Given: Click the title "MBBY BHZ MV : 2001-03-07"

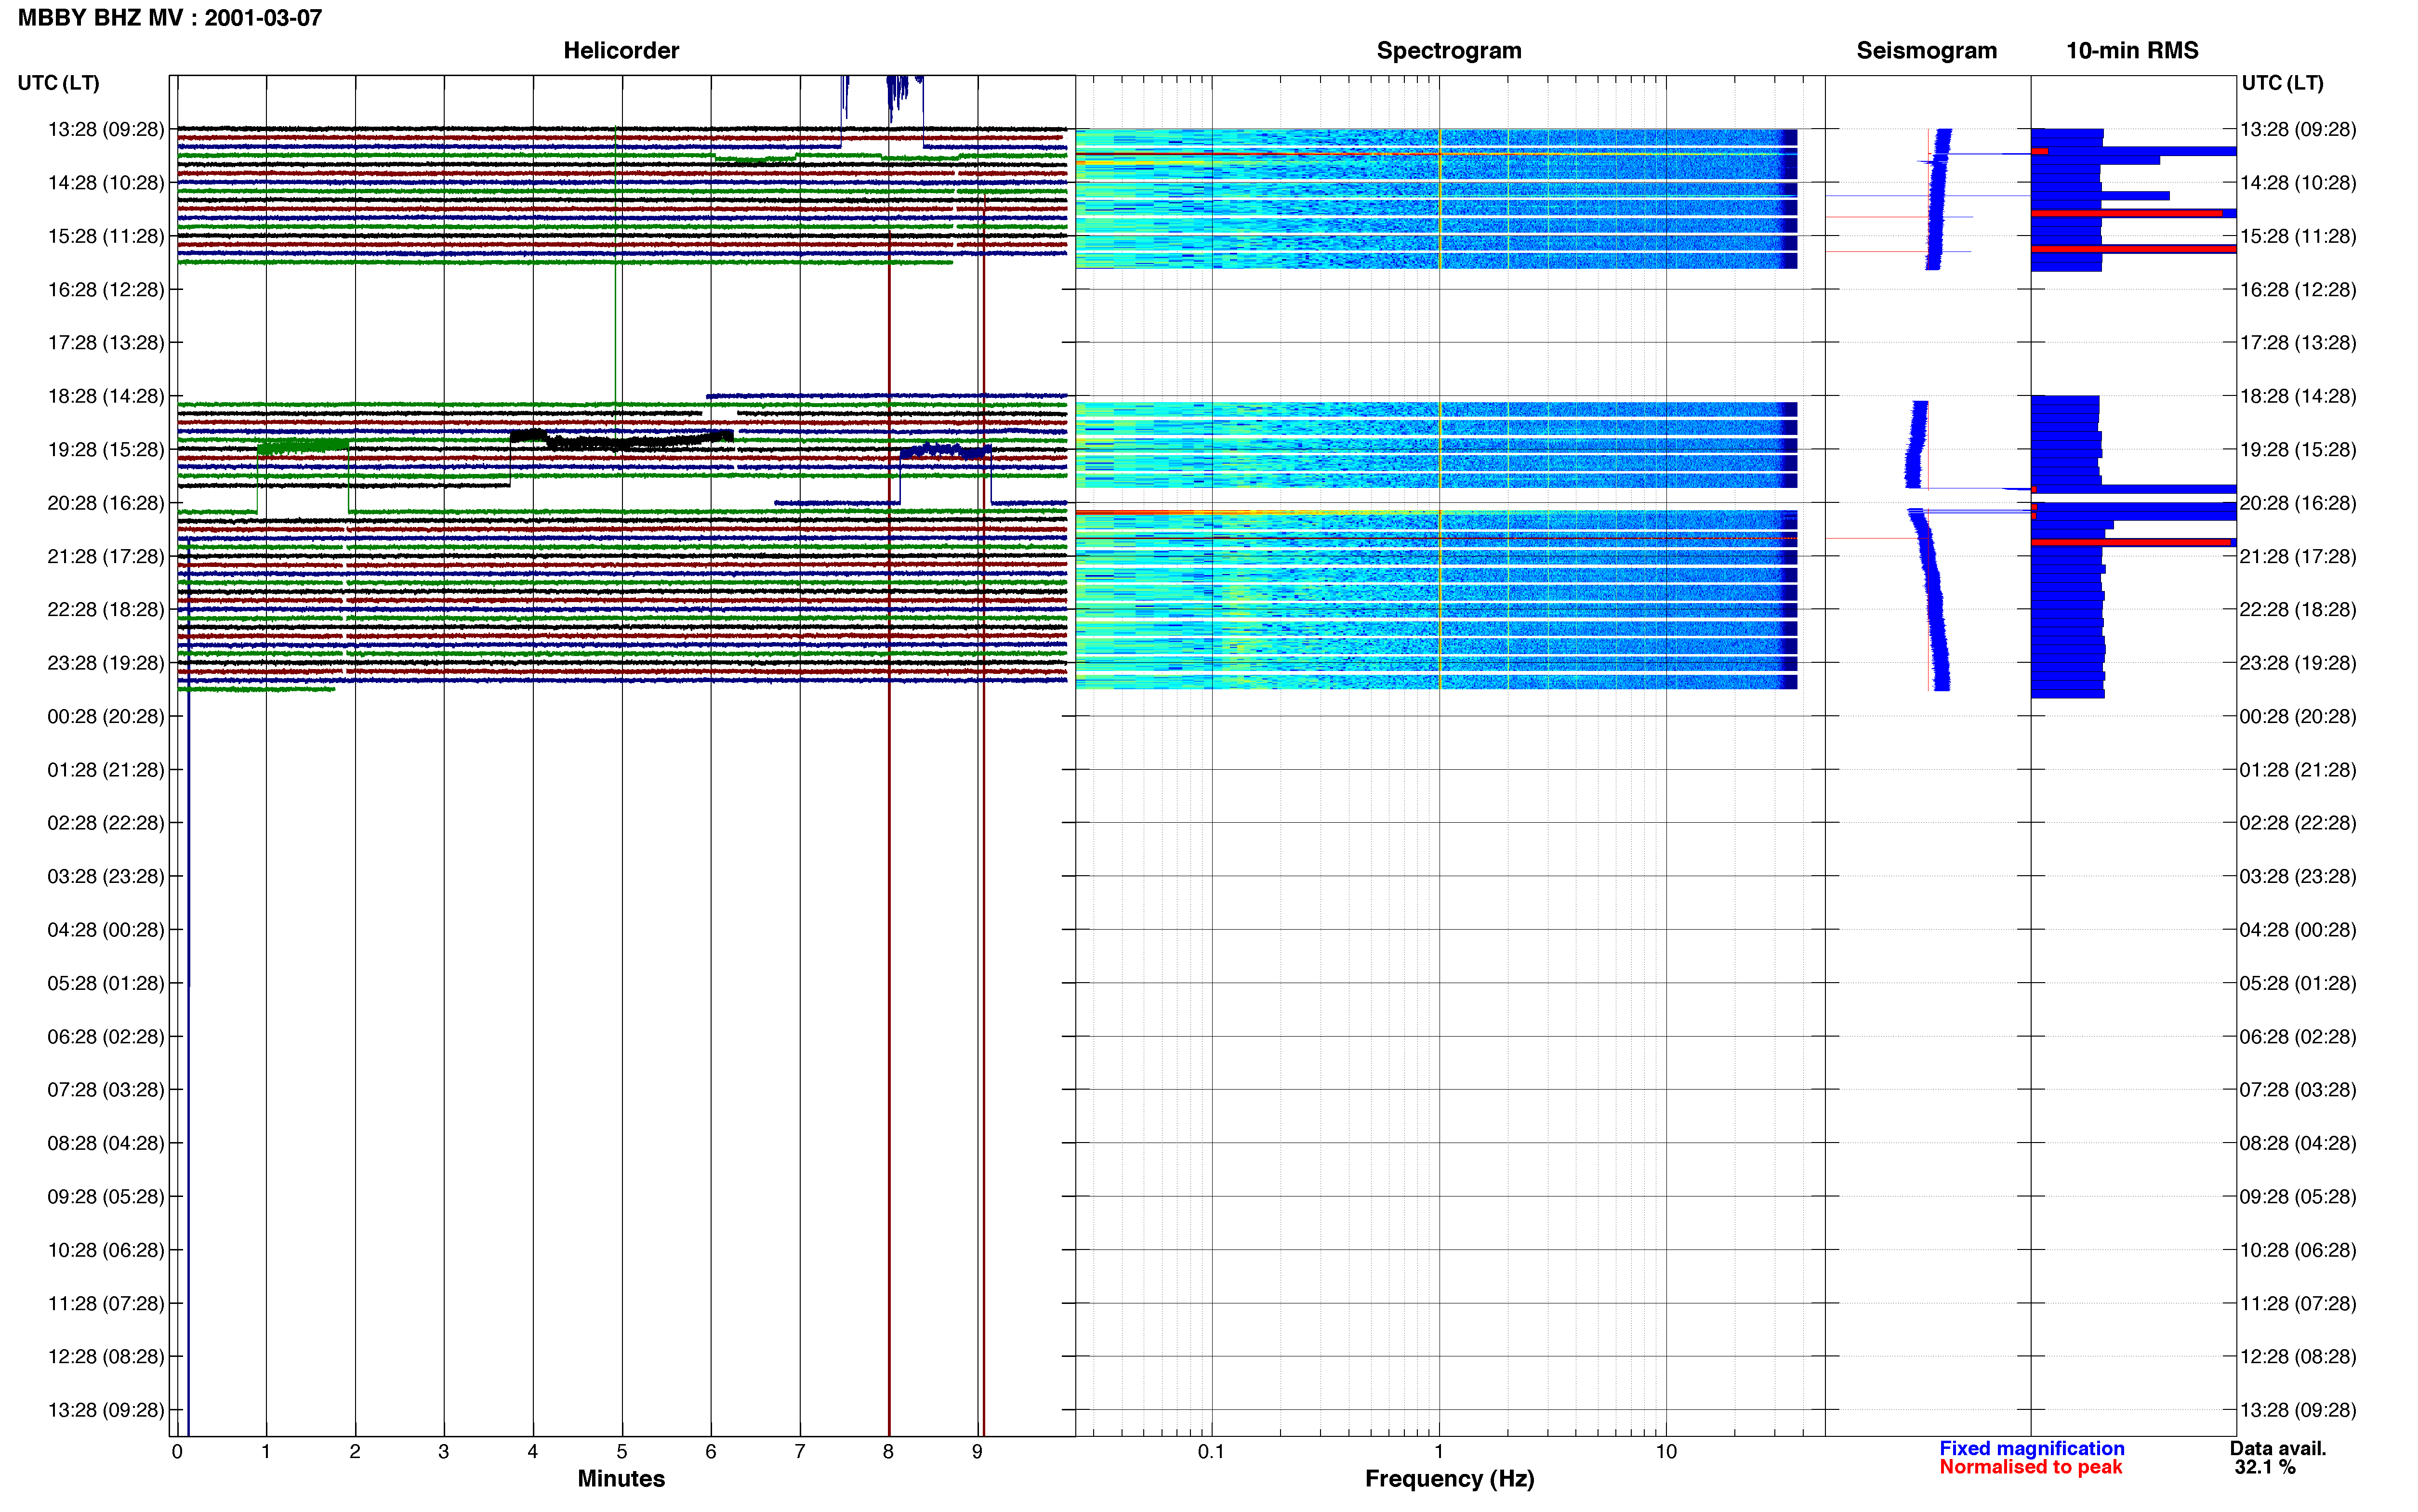Looking at the screenshot, I should [170, 18].
